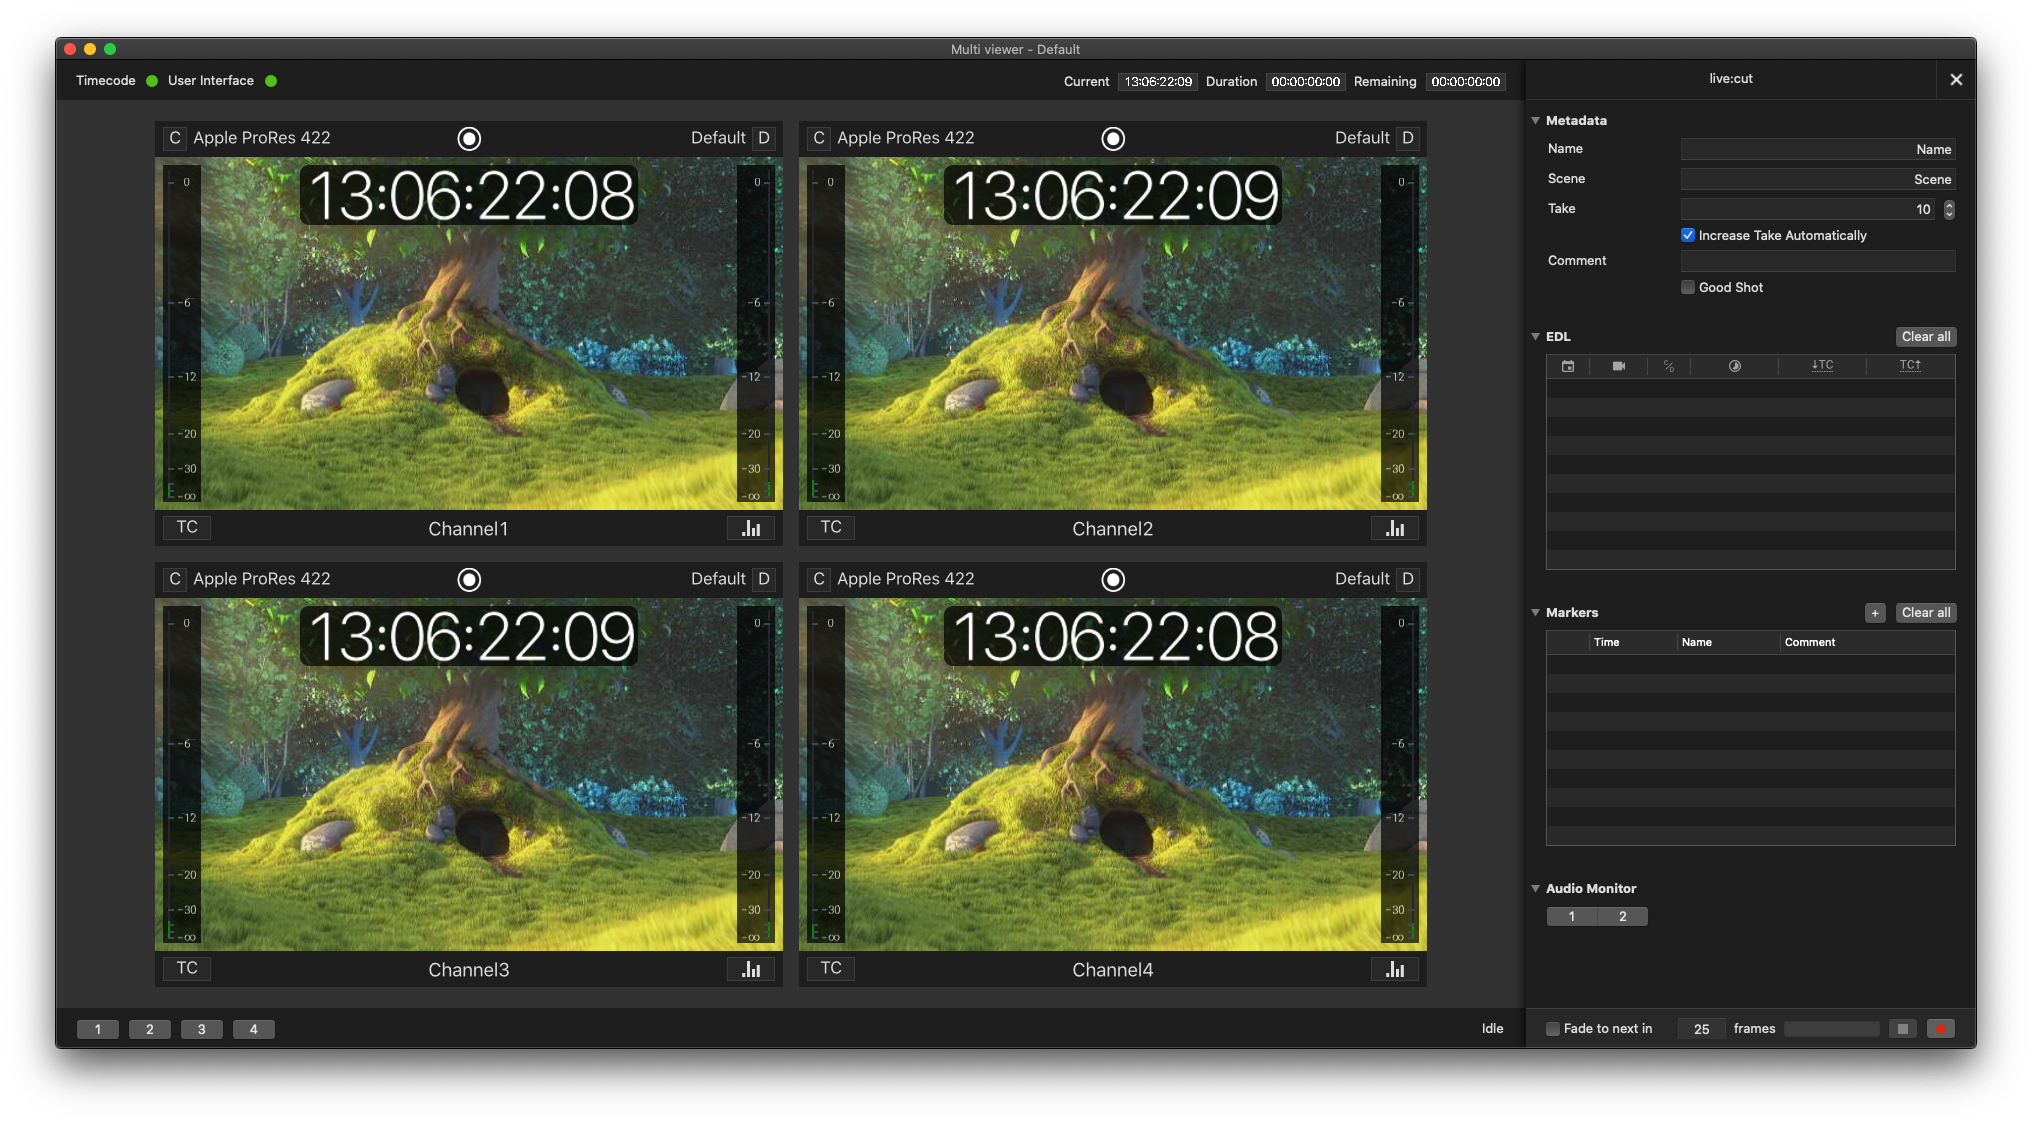
Task: Click into the Name metadata field
Action: 1818,150
